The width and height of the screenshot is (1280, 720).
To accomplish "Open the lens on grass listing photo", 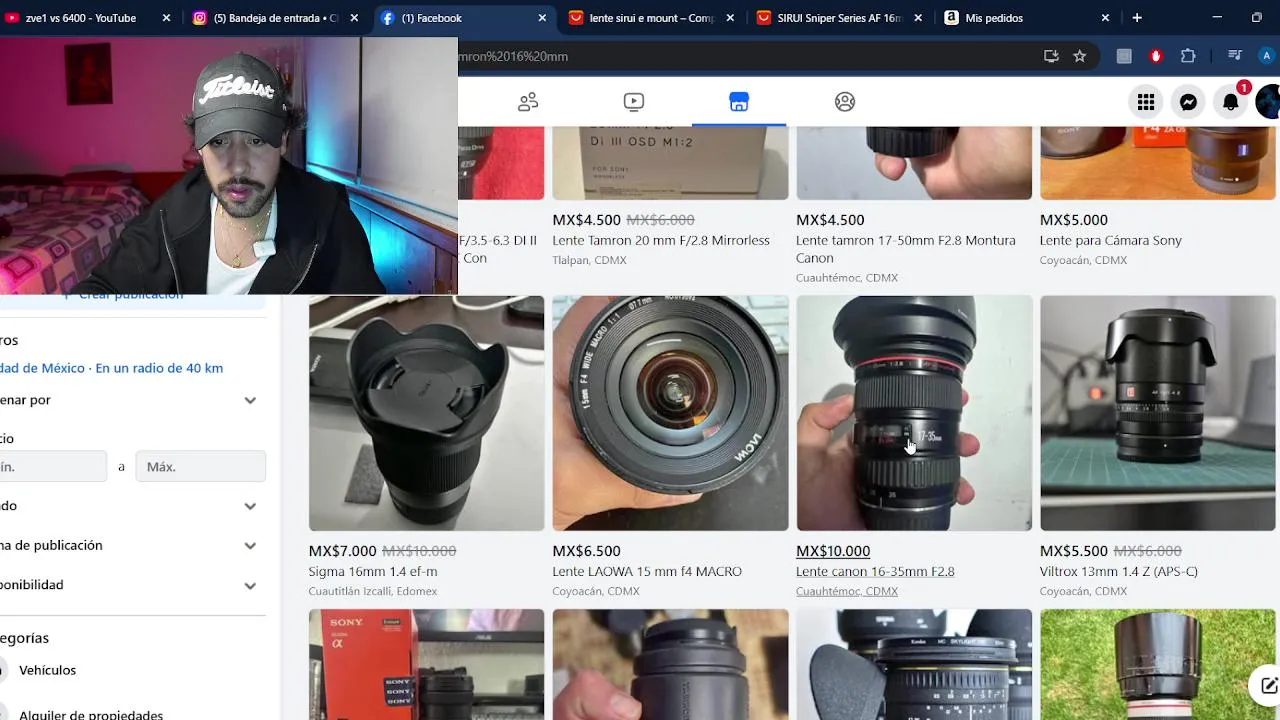I will click(1158, 665).
